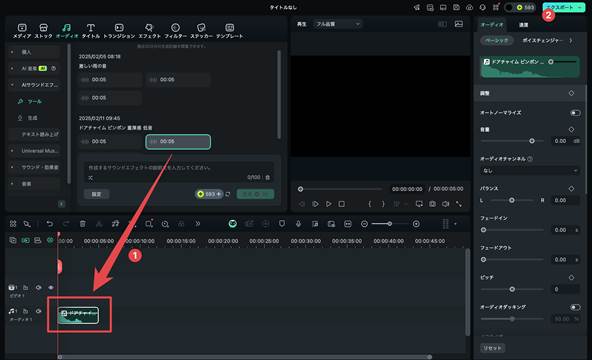Click the green generate button

255,194
